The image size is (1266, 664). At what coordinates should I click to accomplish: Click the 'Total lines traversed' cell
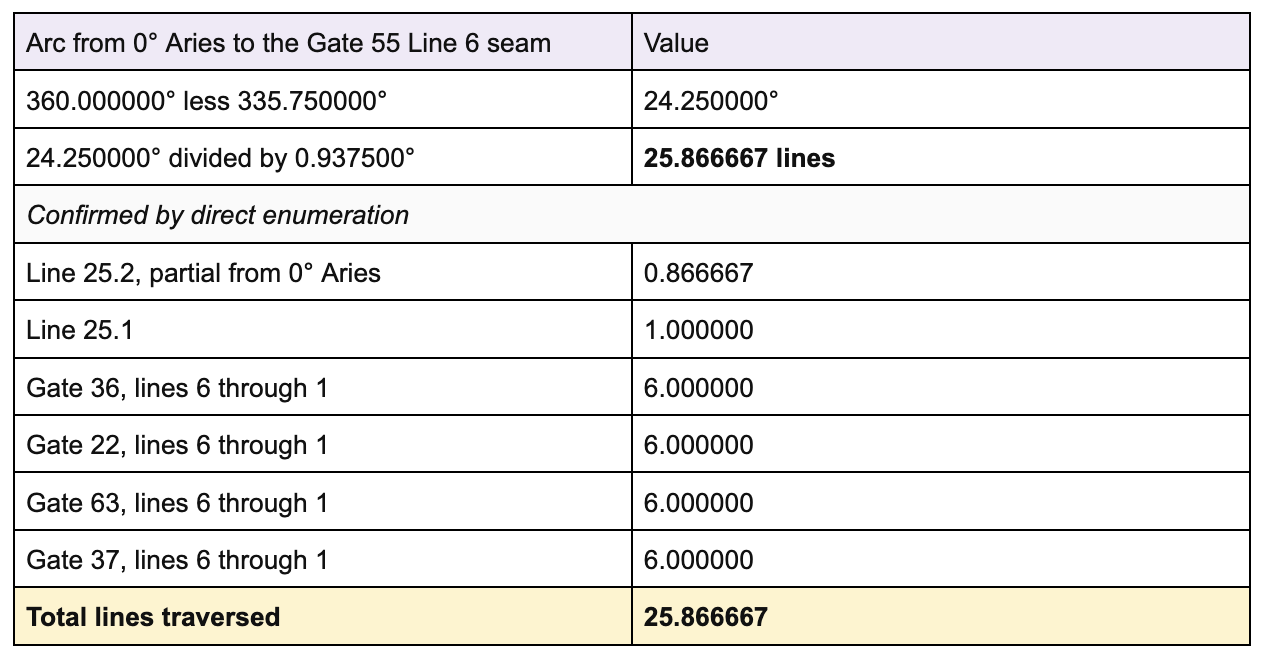click(x=323, y=616)
